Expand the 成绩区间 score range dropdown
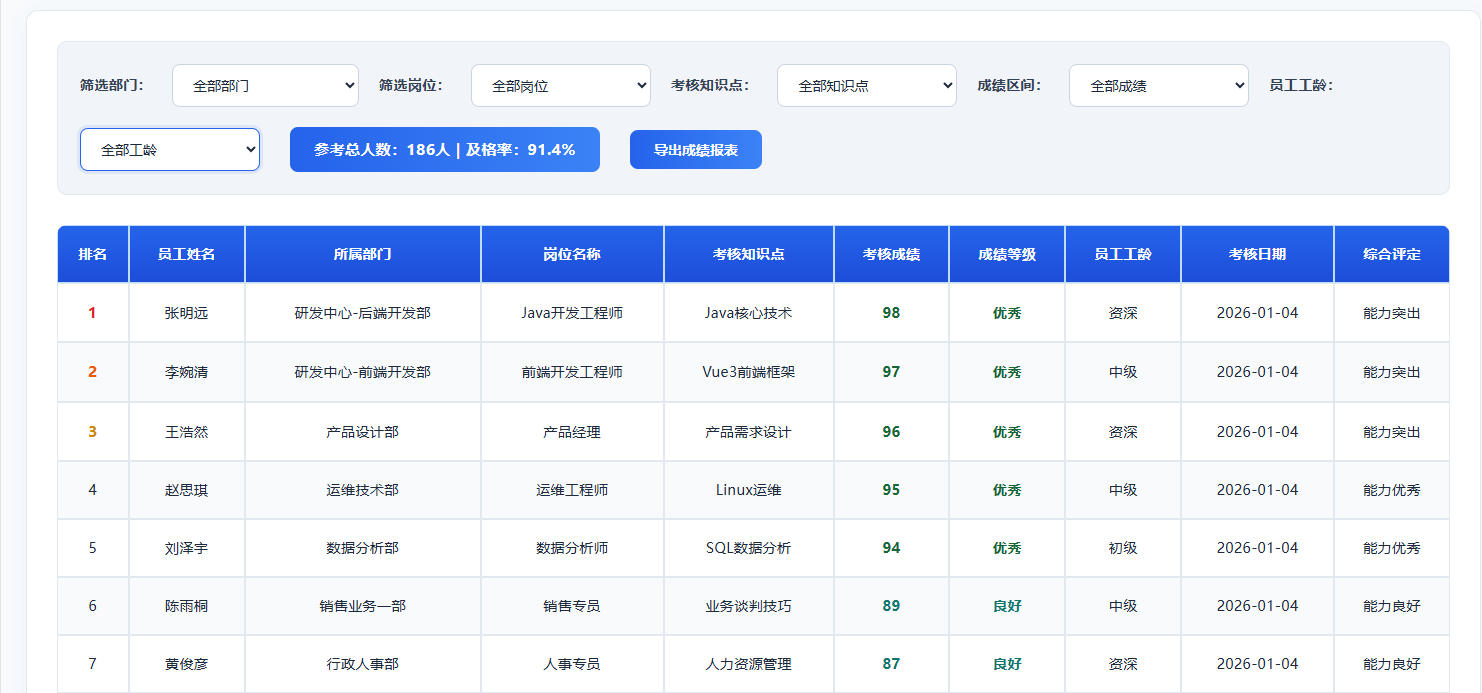Screen dimensions: 1482x693 [x=1158, y=86]
